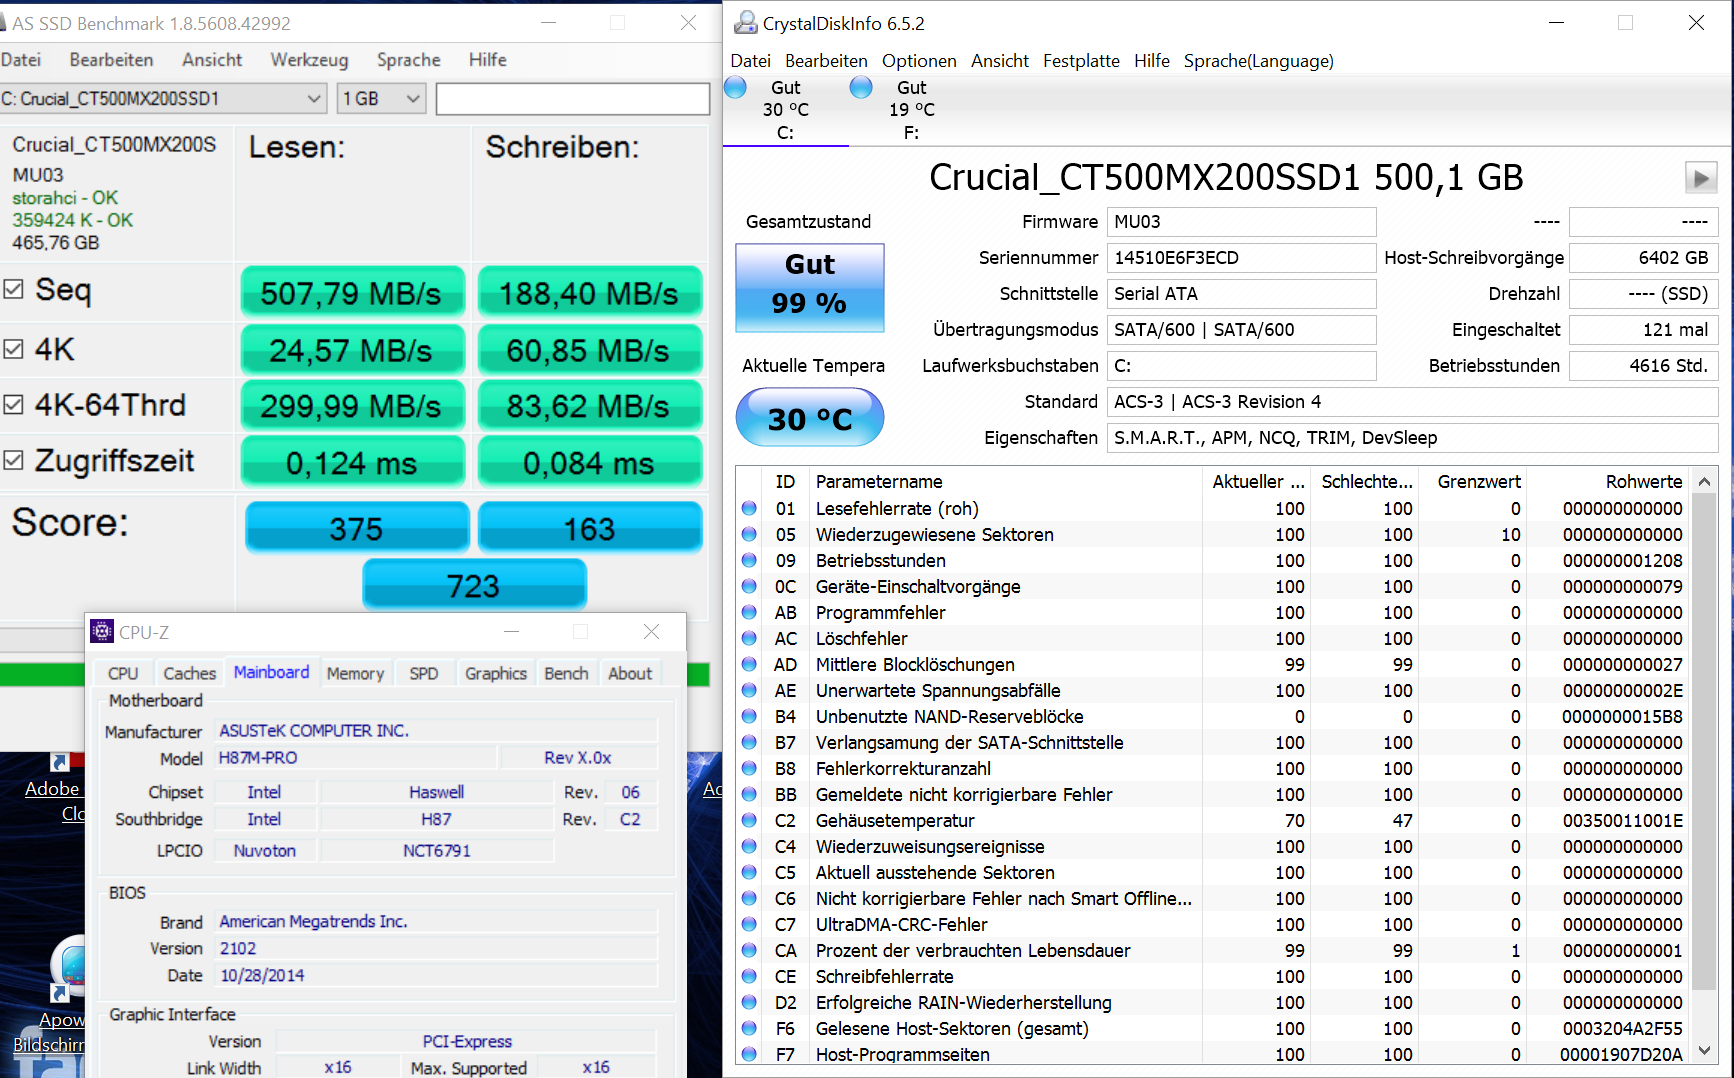Click status orb for Schreibfehlerrate row

(x=749, y=976)
